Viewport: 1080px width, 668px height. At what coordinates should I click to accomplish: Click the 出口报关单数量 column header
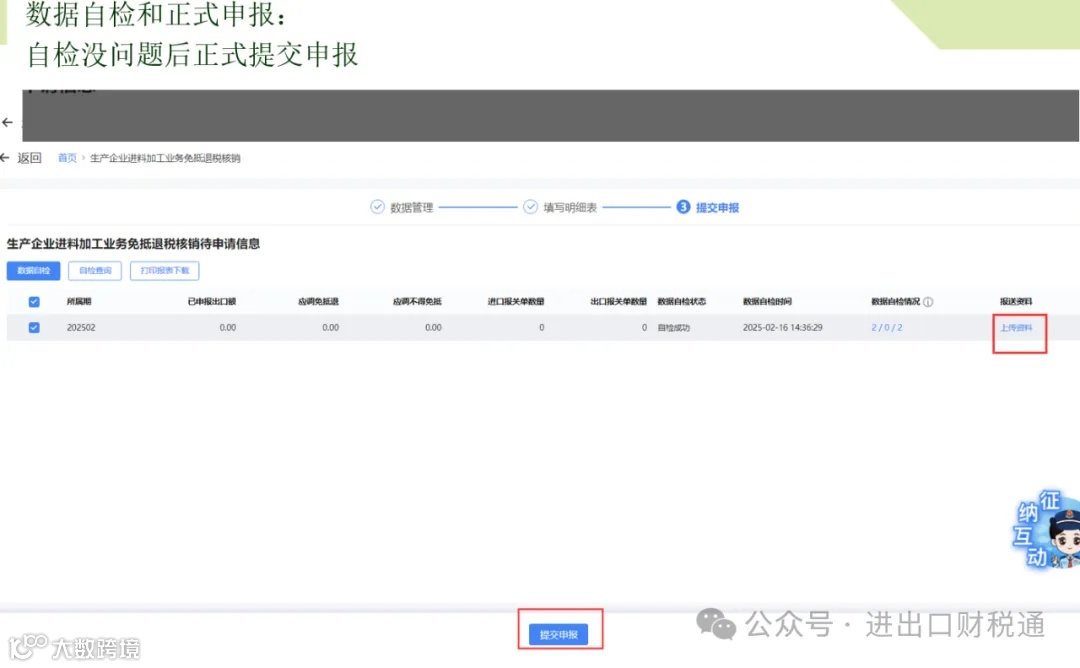coord(619,302)
